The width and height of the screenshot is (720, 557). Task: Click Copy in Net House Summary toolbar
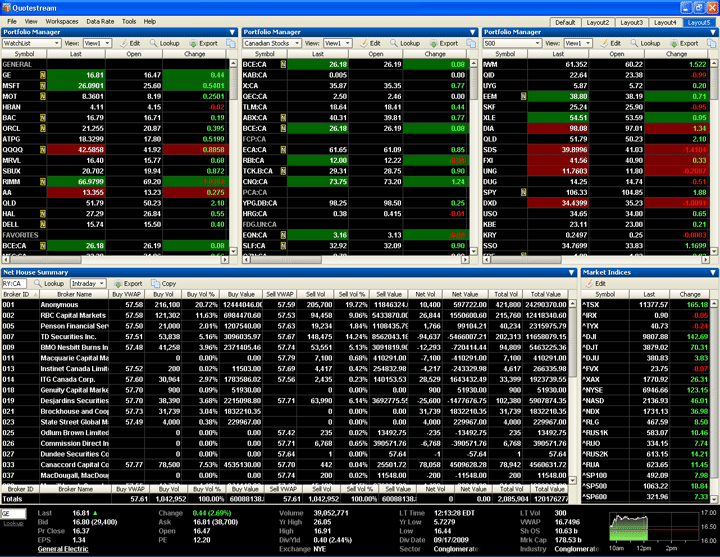pos(164,284)
